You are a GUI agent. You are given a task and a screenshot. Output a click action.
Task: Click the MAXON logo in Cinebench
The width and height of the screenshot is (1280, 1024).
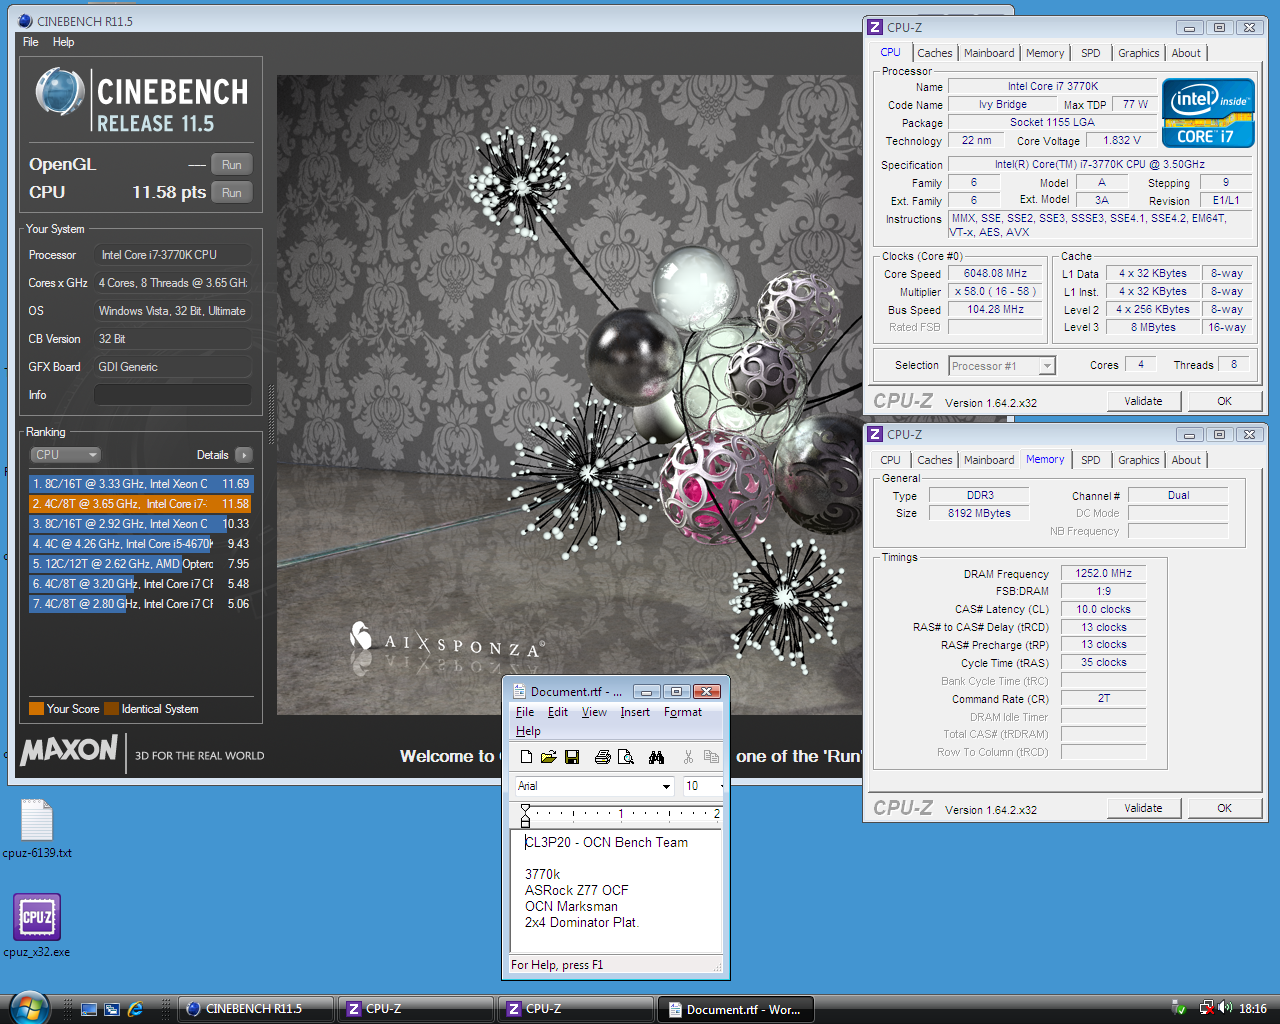tap(69, 750)
